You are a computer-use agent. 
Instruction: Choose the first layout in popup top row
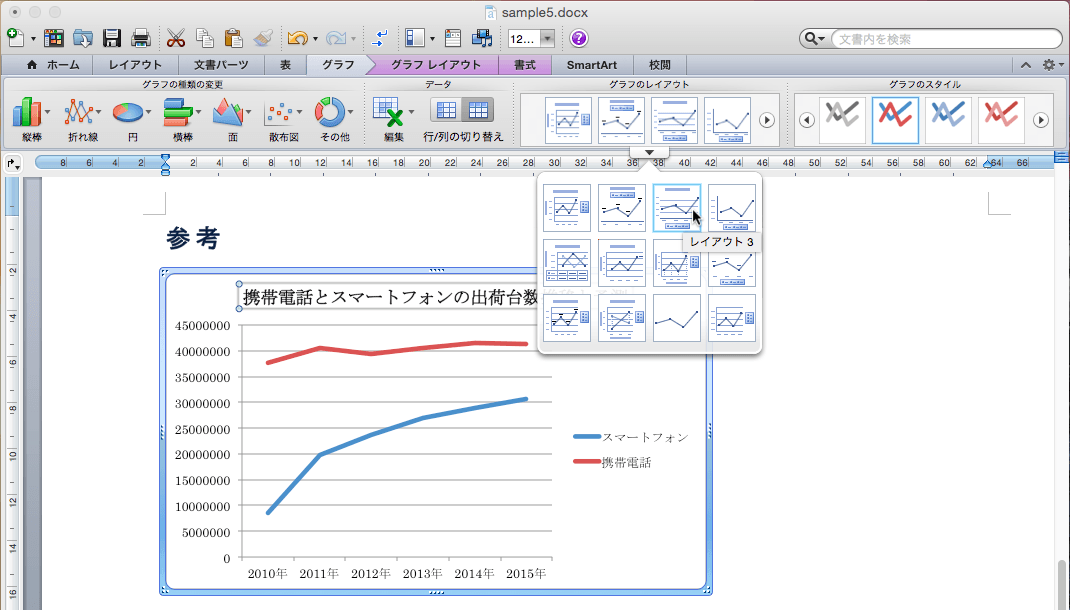point(567,208)
